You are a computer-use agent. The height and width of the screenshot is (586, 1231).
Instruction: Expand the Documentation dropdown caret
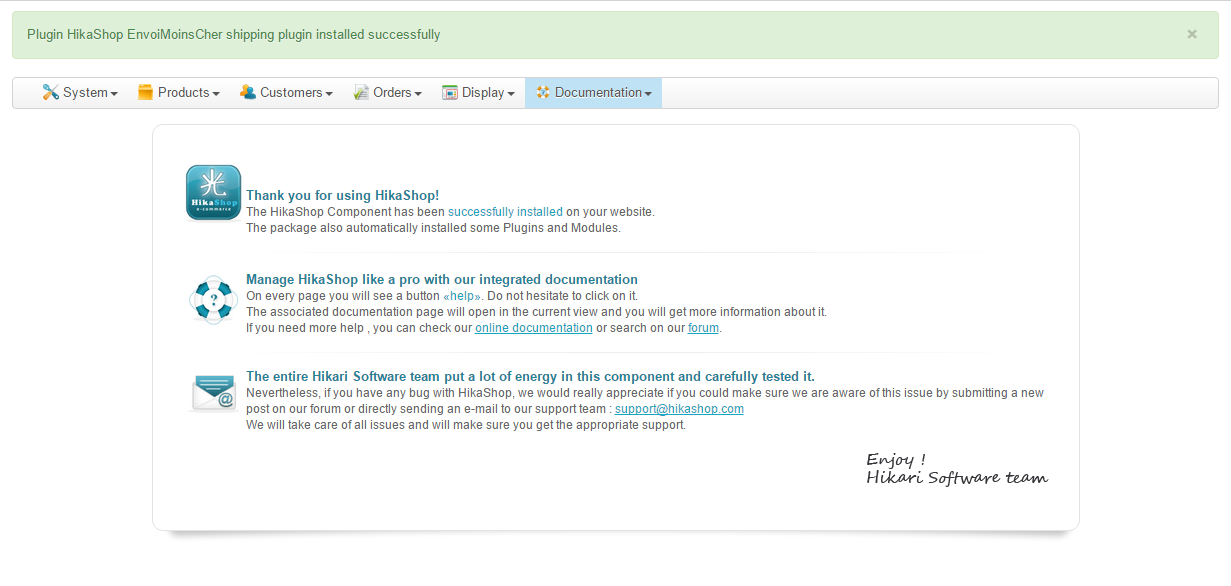(x=648, y=94)
